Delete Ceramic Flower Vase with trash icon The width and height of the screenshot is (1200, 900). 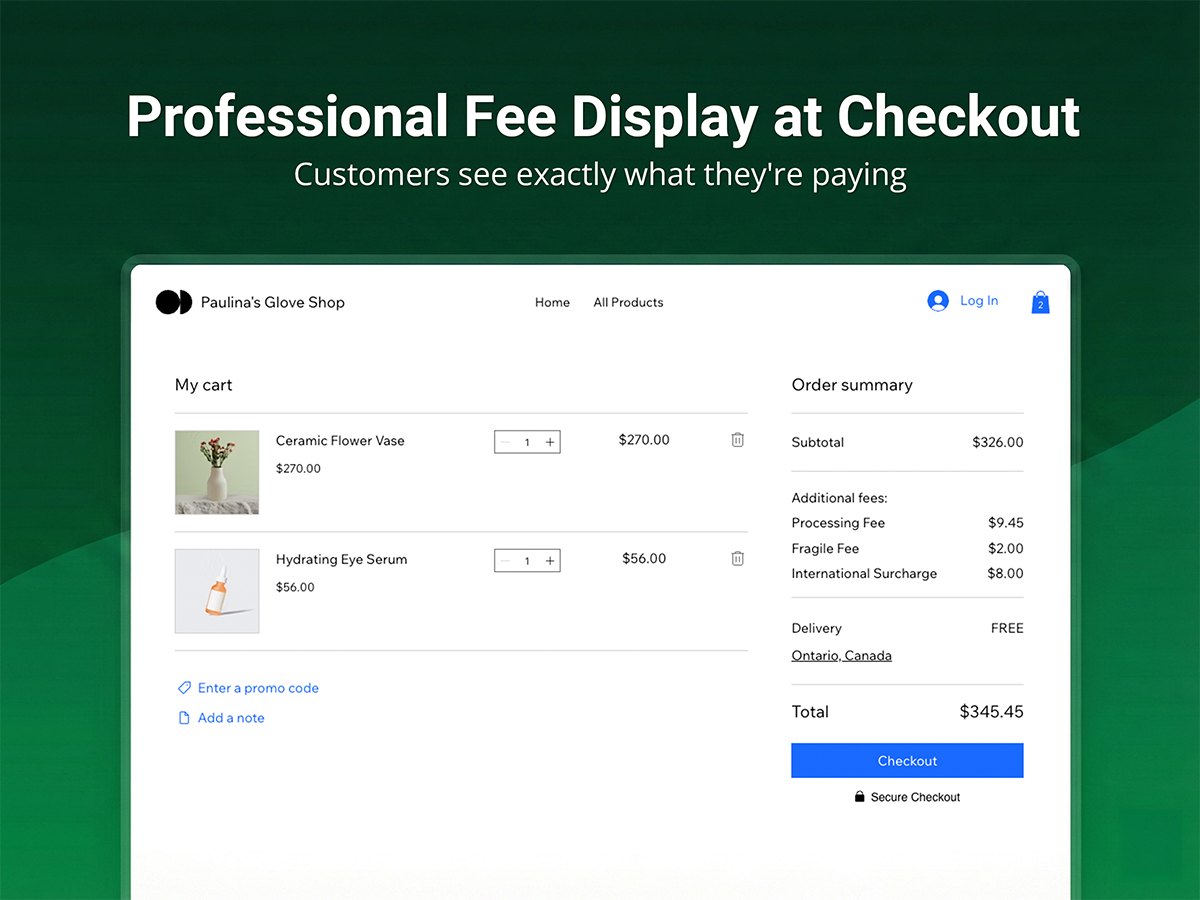(737, 440)
